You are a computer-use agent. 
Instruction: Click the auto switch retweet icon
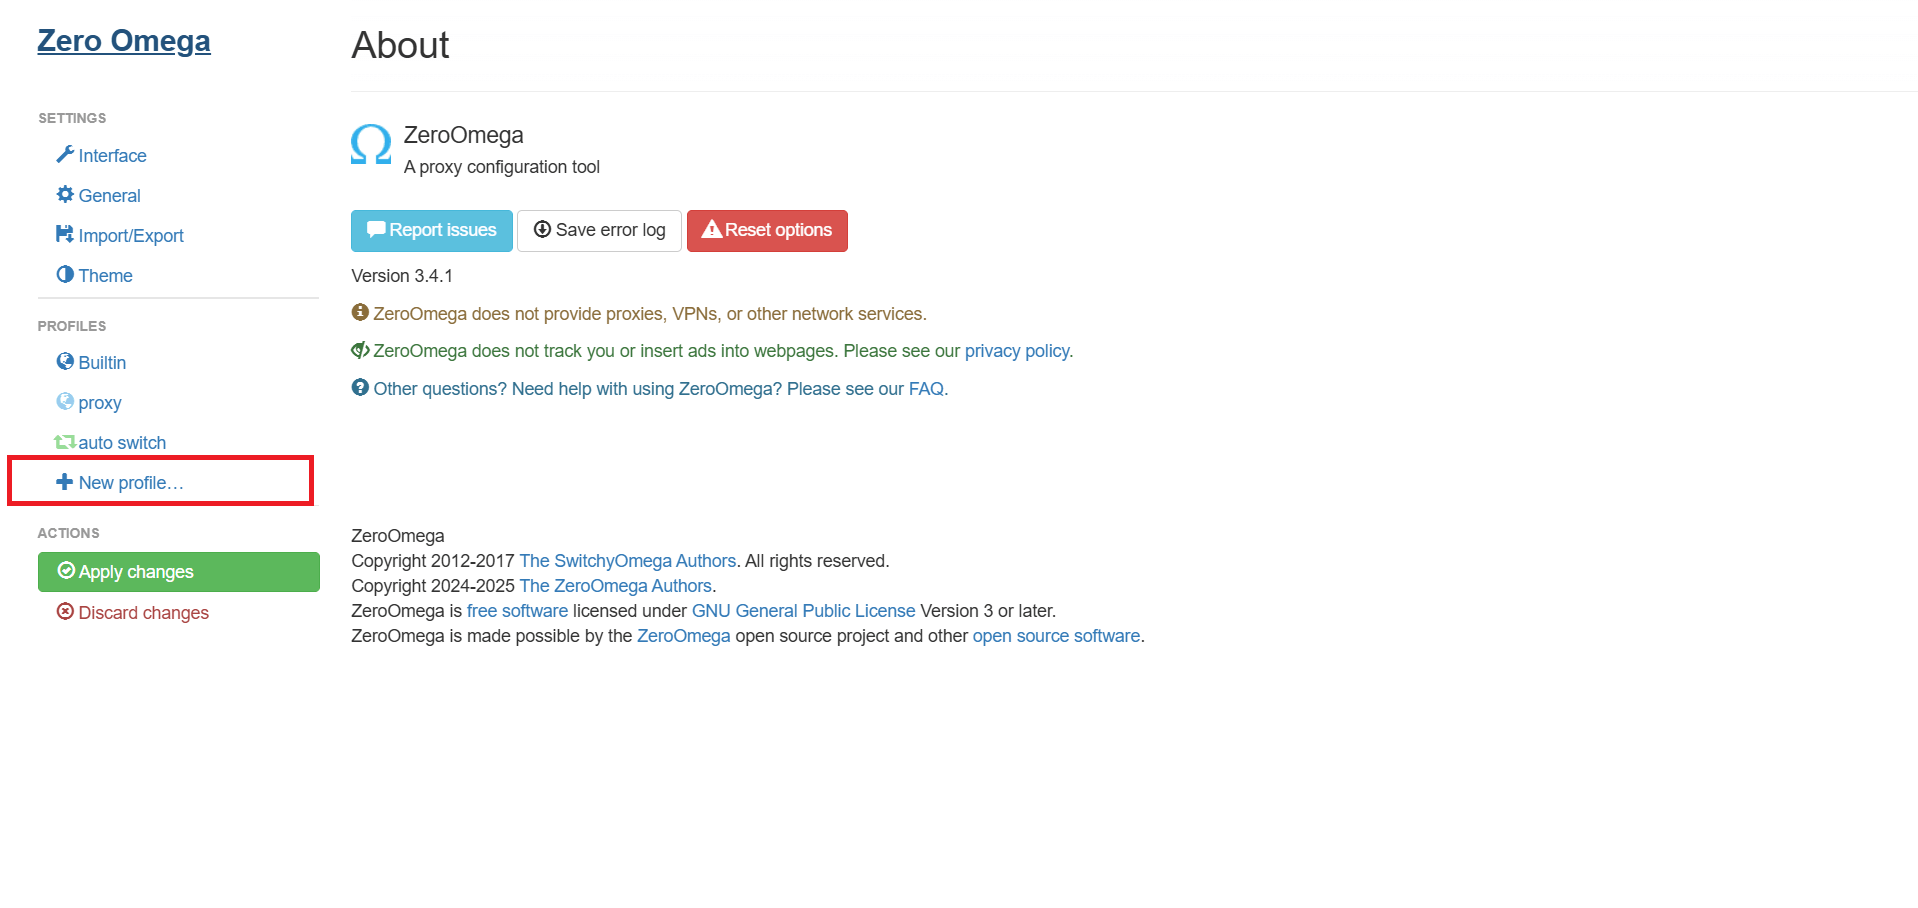point(65,441)
